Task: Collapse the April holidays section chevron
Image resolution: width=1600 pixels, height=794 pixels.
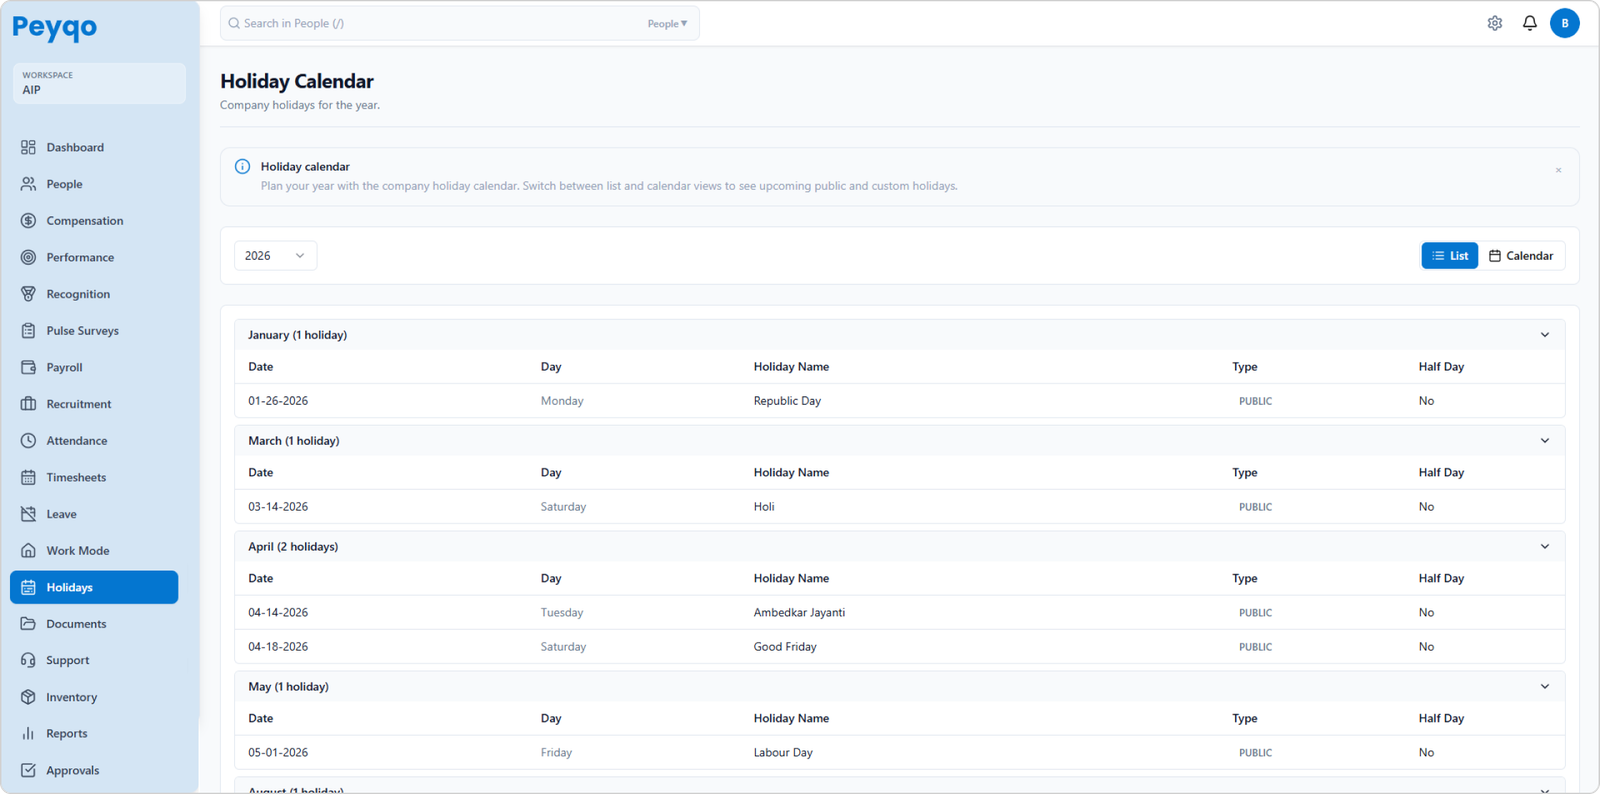Action: point(1545,547)
